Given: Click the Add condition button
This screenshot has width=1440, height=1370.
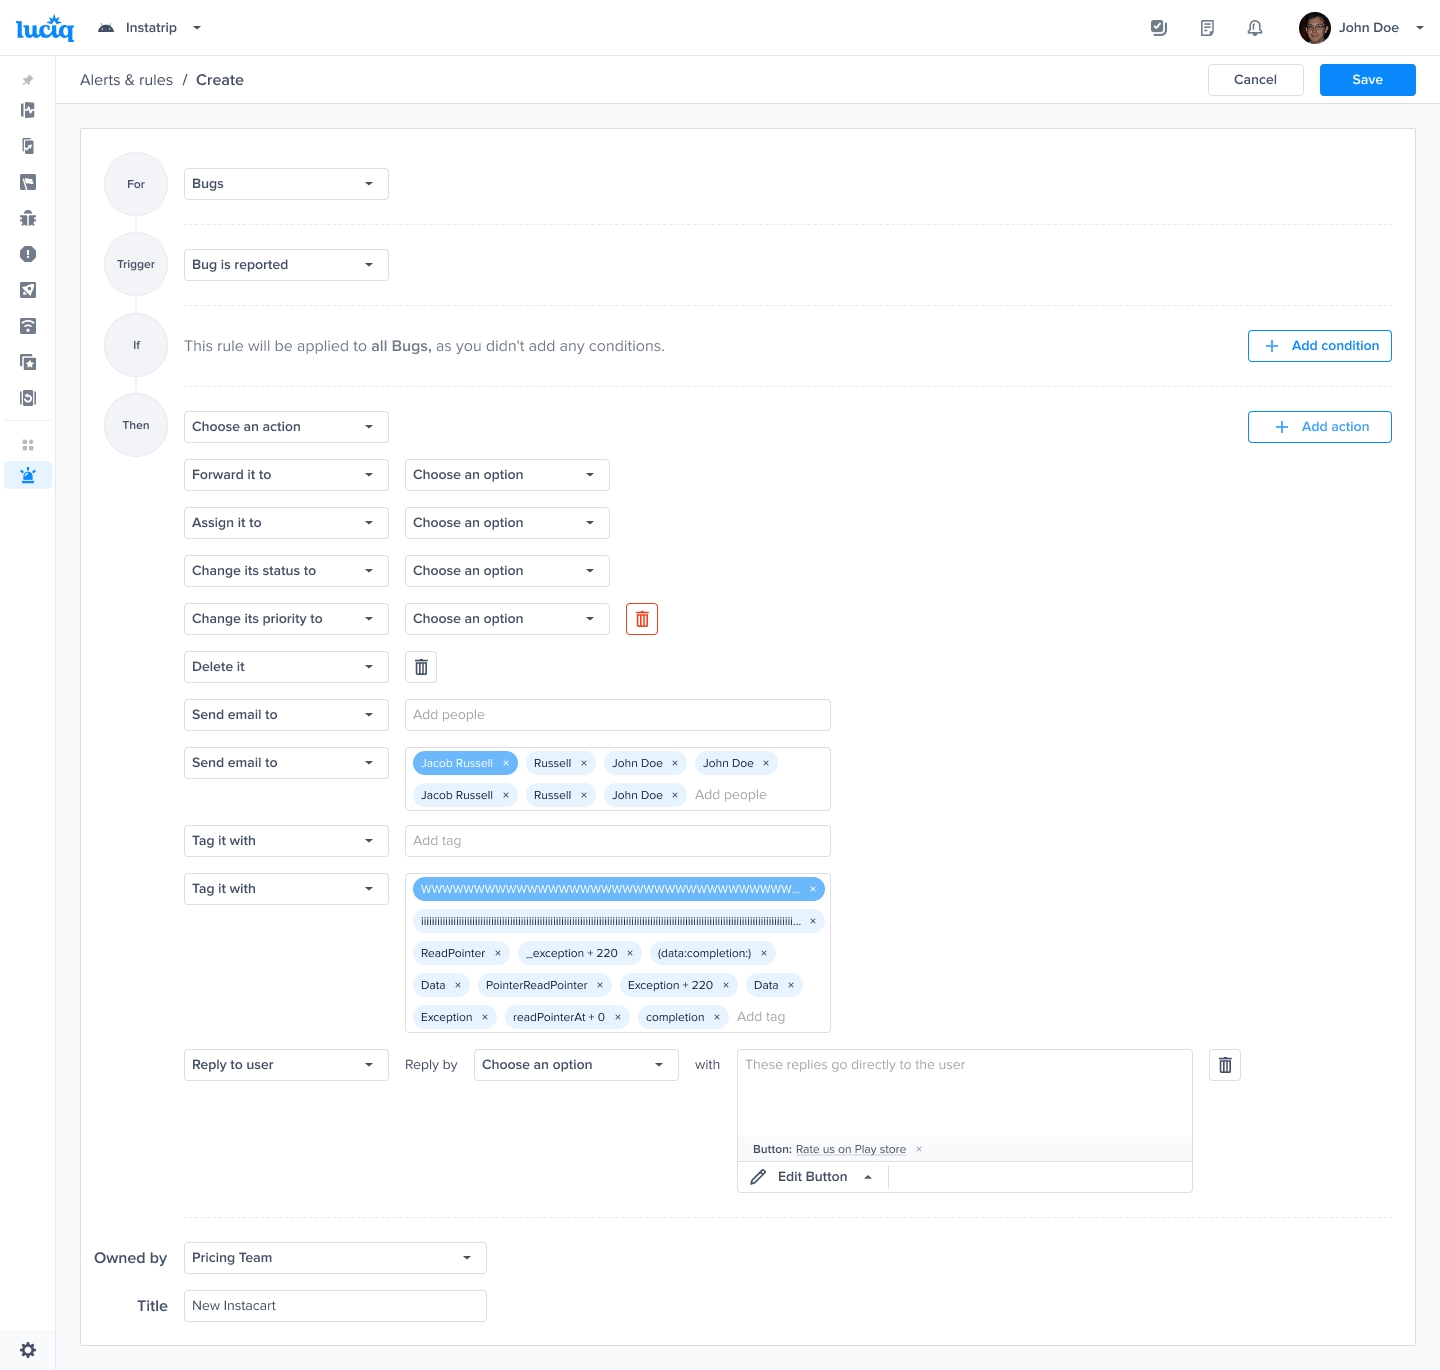Looking at the screenshot, I should (x=1319, y=346).
